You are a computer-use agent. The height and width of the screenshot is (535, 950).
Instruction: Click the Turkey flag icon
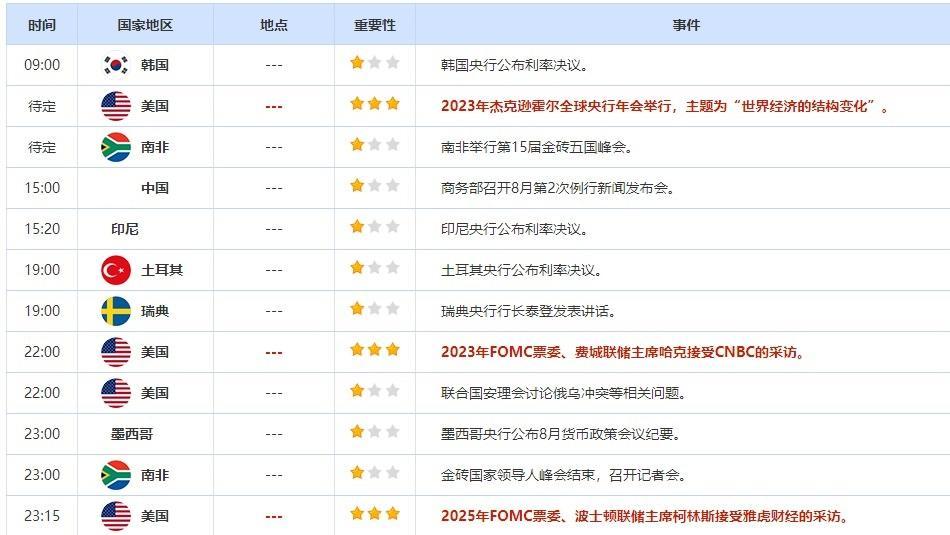(116, 270)
